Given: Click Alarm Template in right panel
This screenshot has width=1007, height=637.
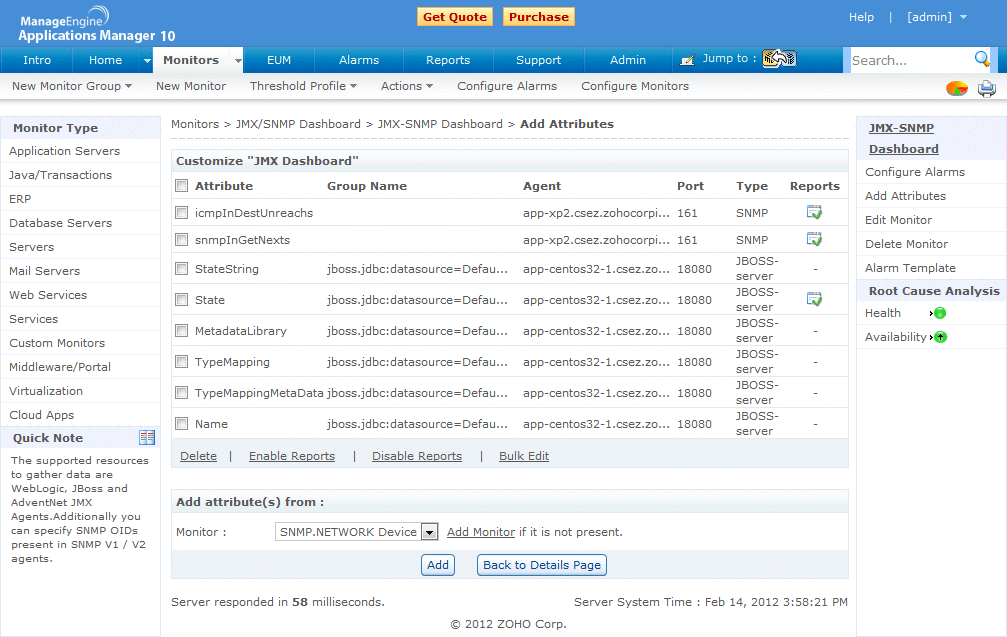Looking at the screenshot, I should [x=910, y=268].
